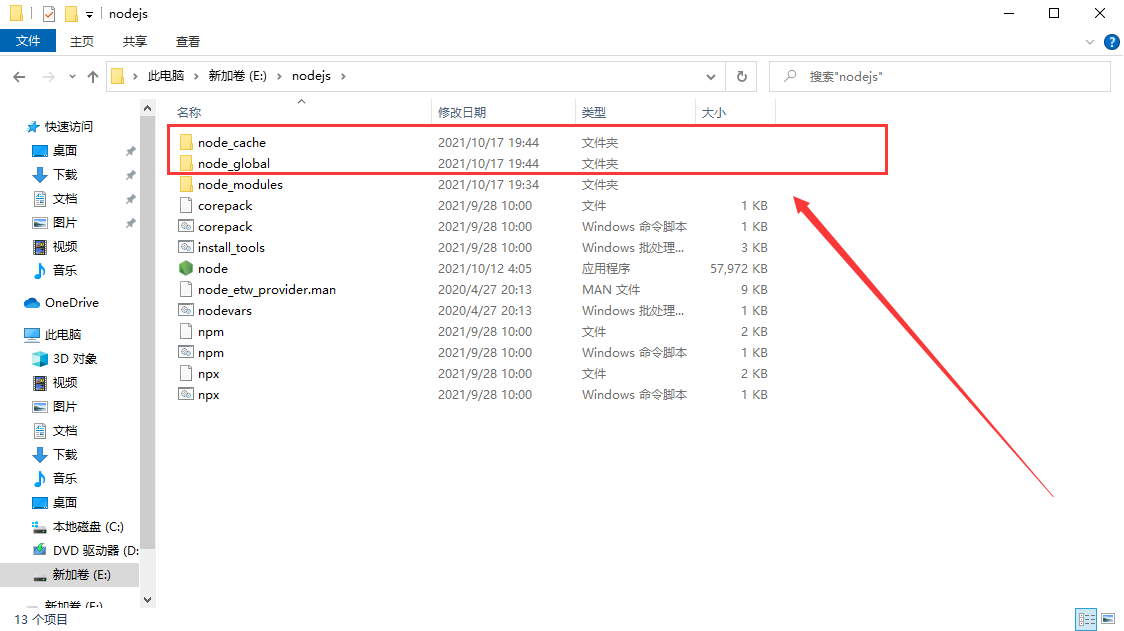Sort by 名称 column header

[189, 113]
